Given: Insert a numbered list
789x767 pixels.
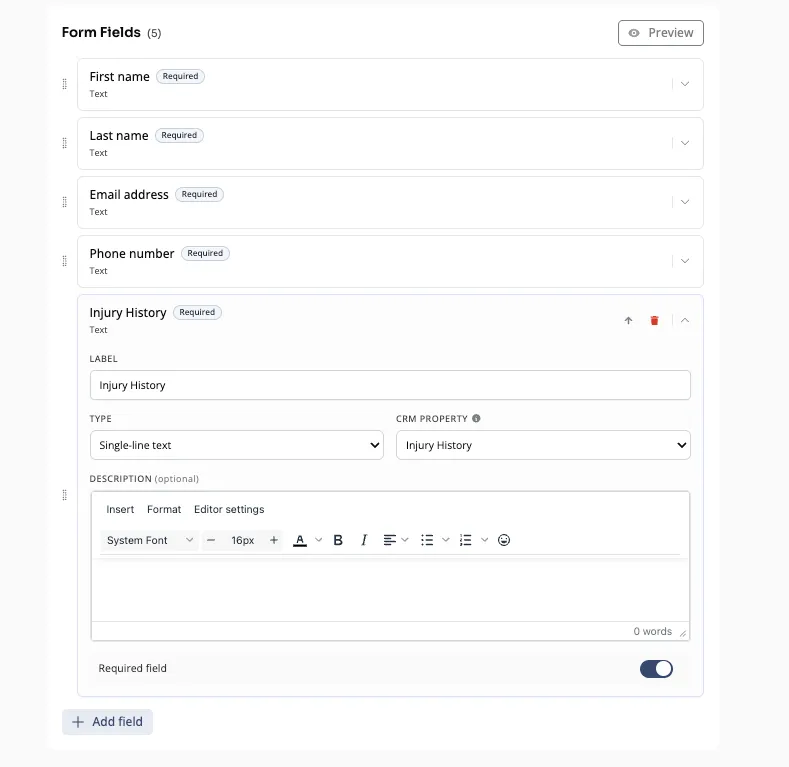Looking at the screenshot, I should pyautogui.click(x=466, y=540).
